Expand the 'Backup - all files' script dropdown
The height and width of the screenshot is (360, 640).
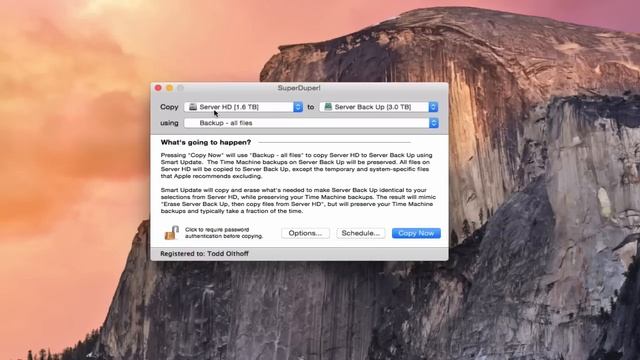point(311,123)
